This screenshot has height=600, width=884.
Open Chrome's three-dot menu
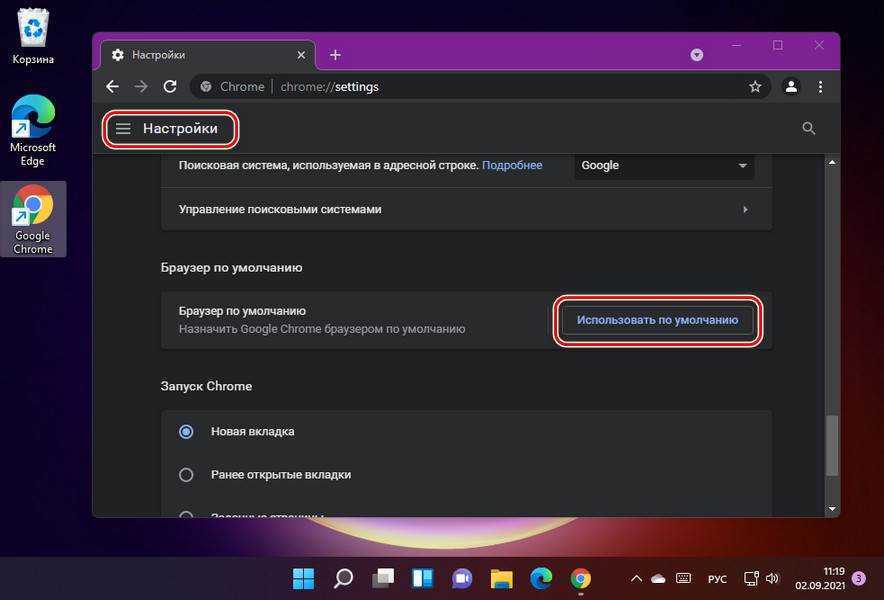tap(820, 87)
